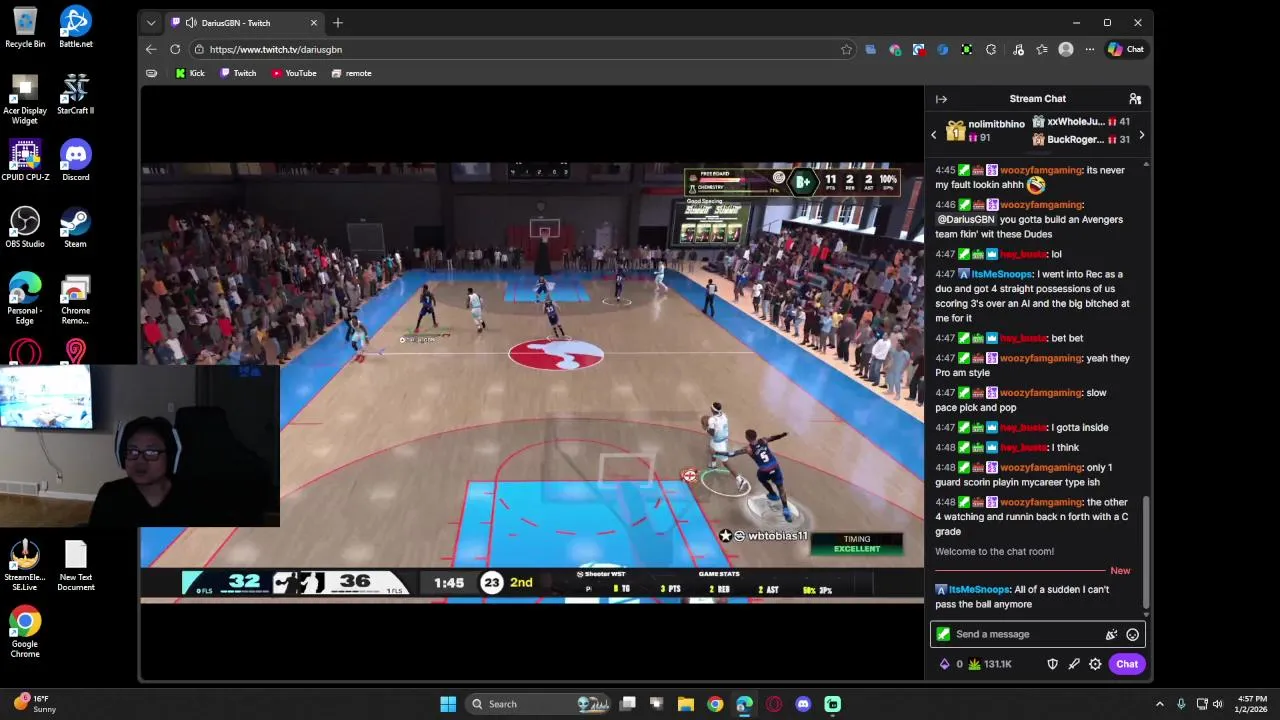Show previous gift leaderboard entry
Image resolution: width=1280 pixels, height=720 pixels.
point(933,134)
